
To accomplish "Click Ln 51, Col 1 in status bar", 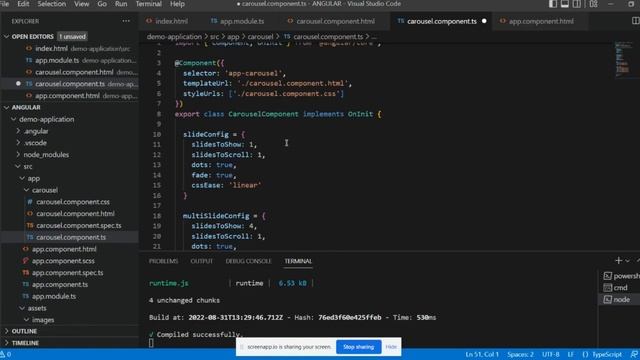I will pyautogui.click(x=482, y=354).
